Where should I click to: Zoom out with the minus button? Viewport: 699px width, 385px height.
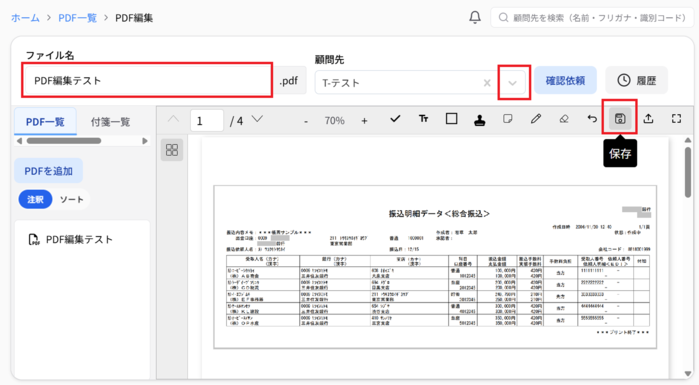tap(306, 121)
